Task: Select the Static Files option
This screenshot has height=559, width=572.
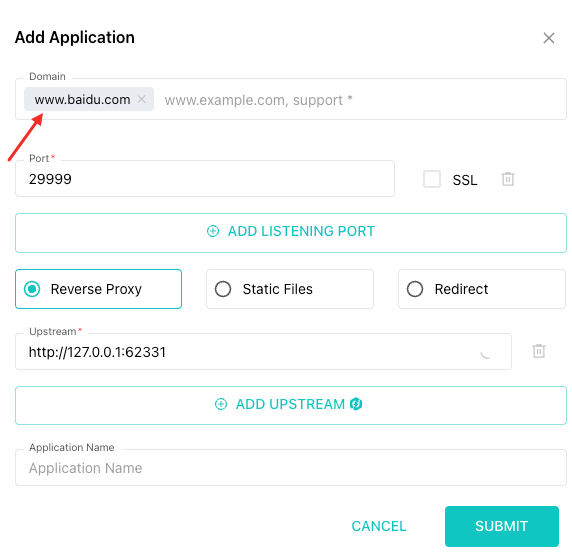Action: pyautogui.click(x=290, y=289)
